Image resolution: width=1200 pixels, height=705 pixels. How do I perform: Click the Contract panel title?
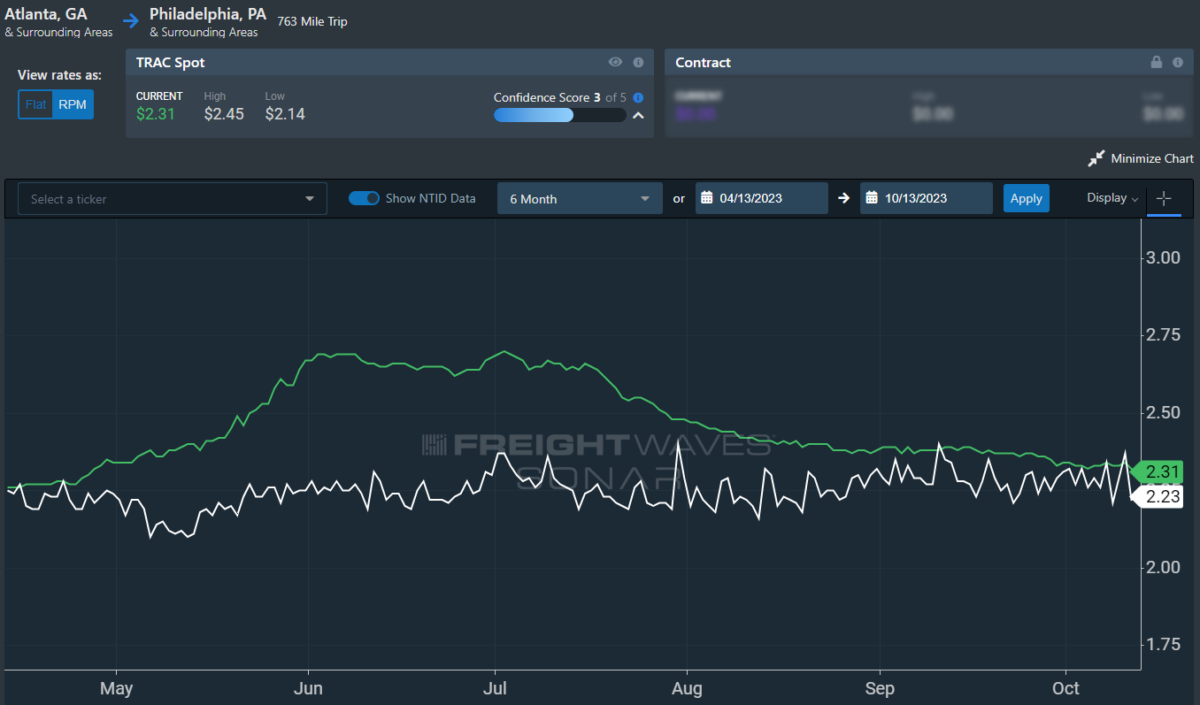703,62
